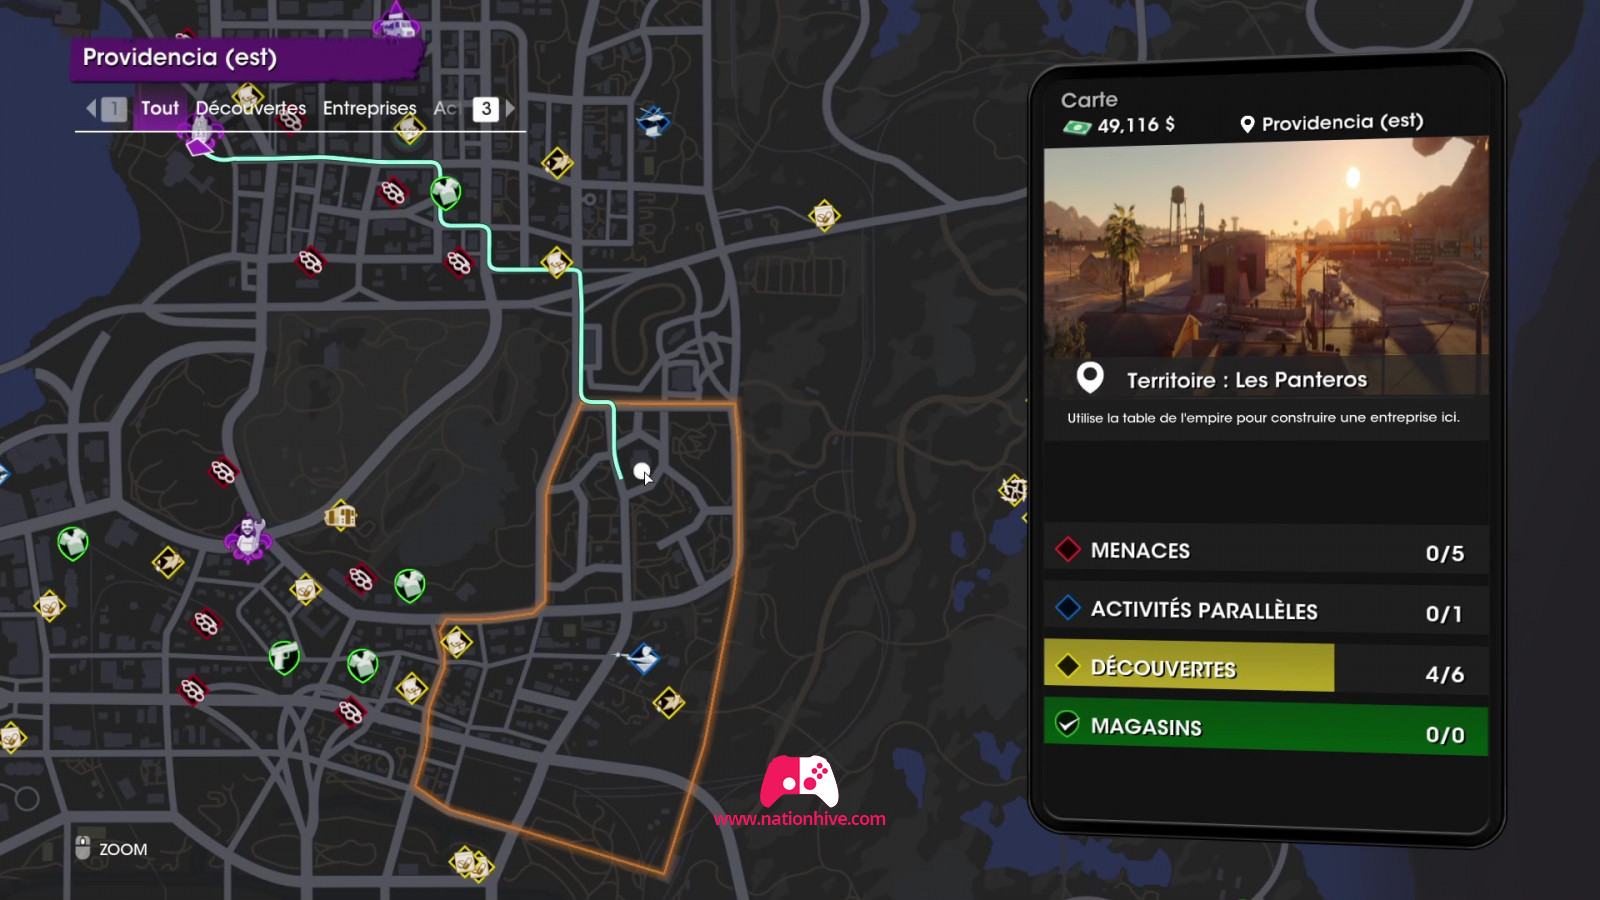
Task: Switch to the Entreprises tab
Action: pyautogui.click(x=369, y=108)
